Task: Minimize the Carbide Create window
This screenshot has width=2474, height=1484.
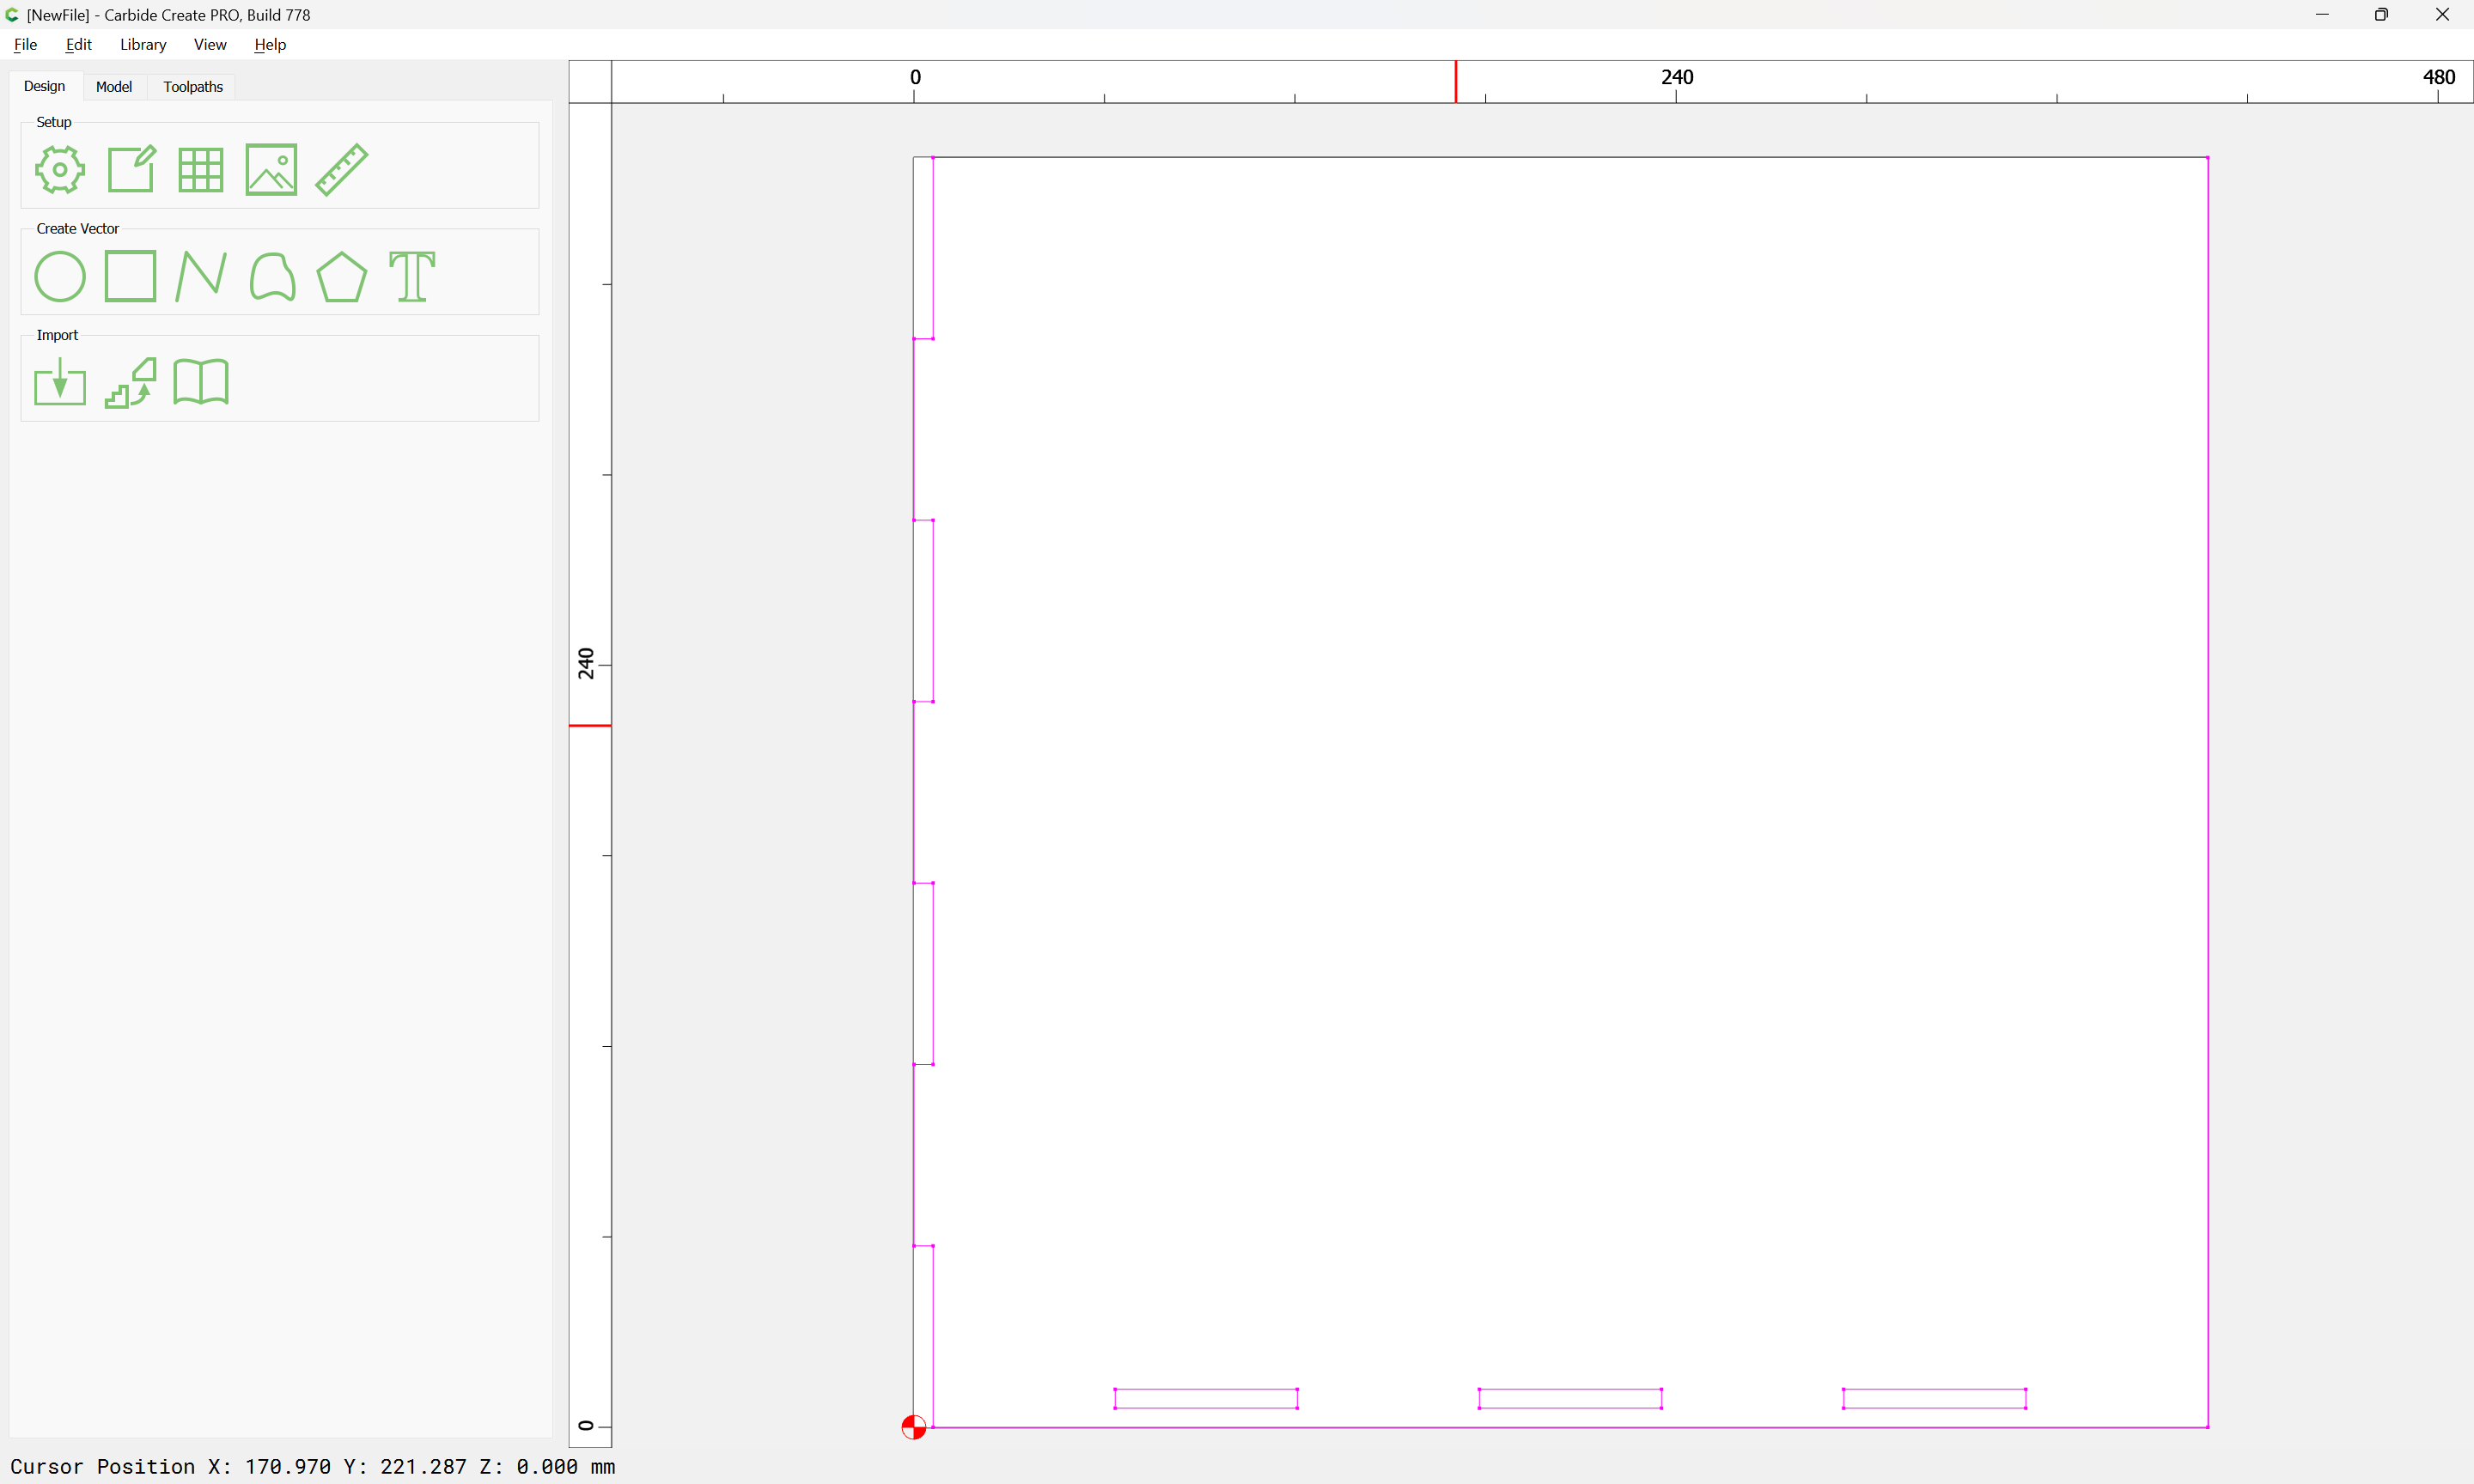Action: click(x=2322, y=15)
